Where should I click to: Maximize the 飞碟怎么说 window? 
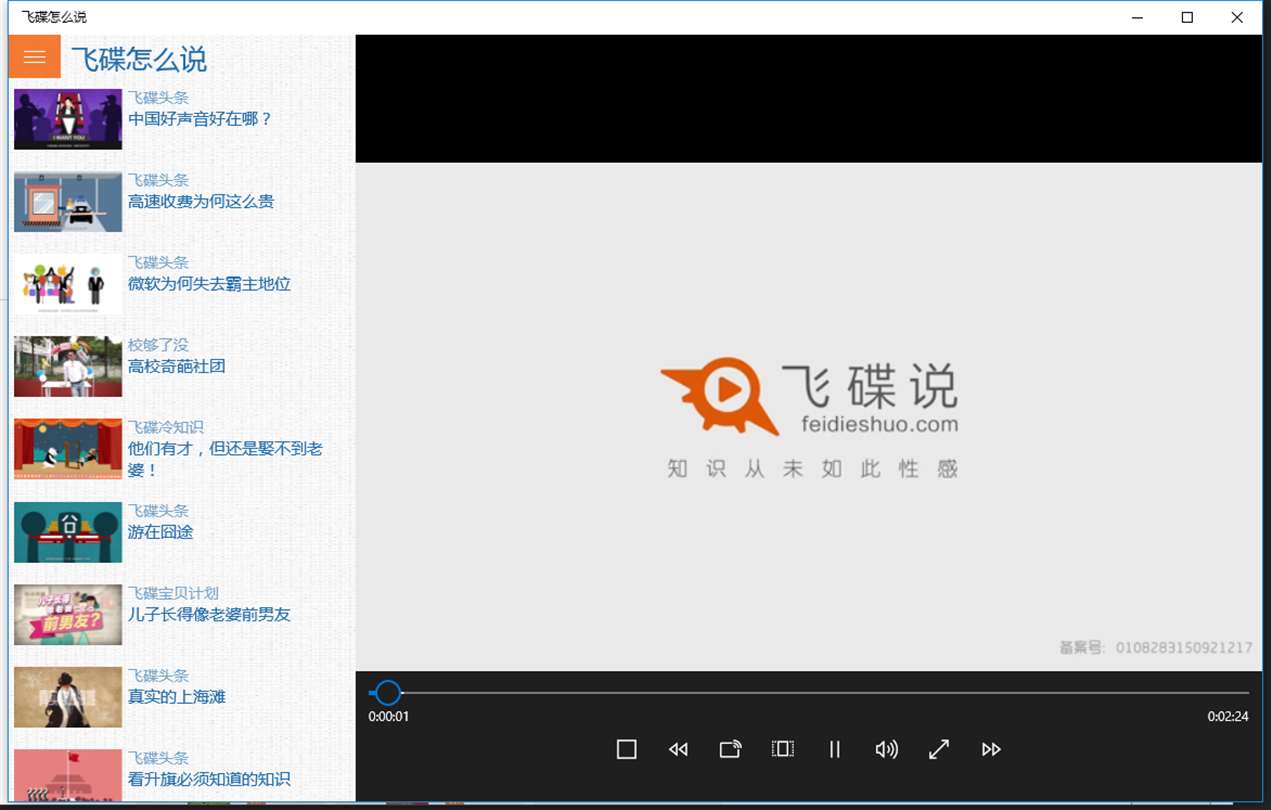(1187, 17)
